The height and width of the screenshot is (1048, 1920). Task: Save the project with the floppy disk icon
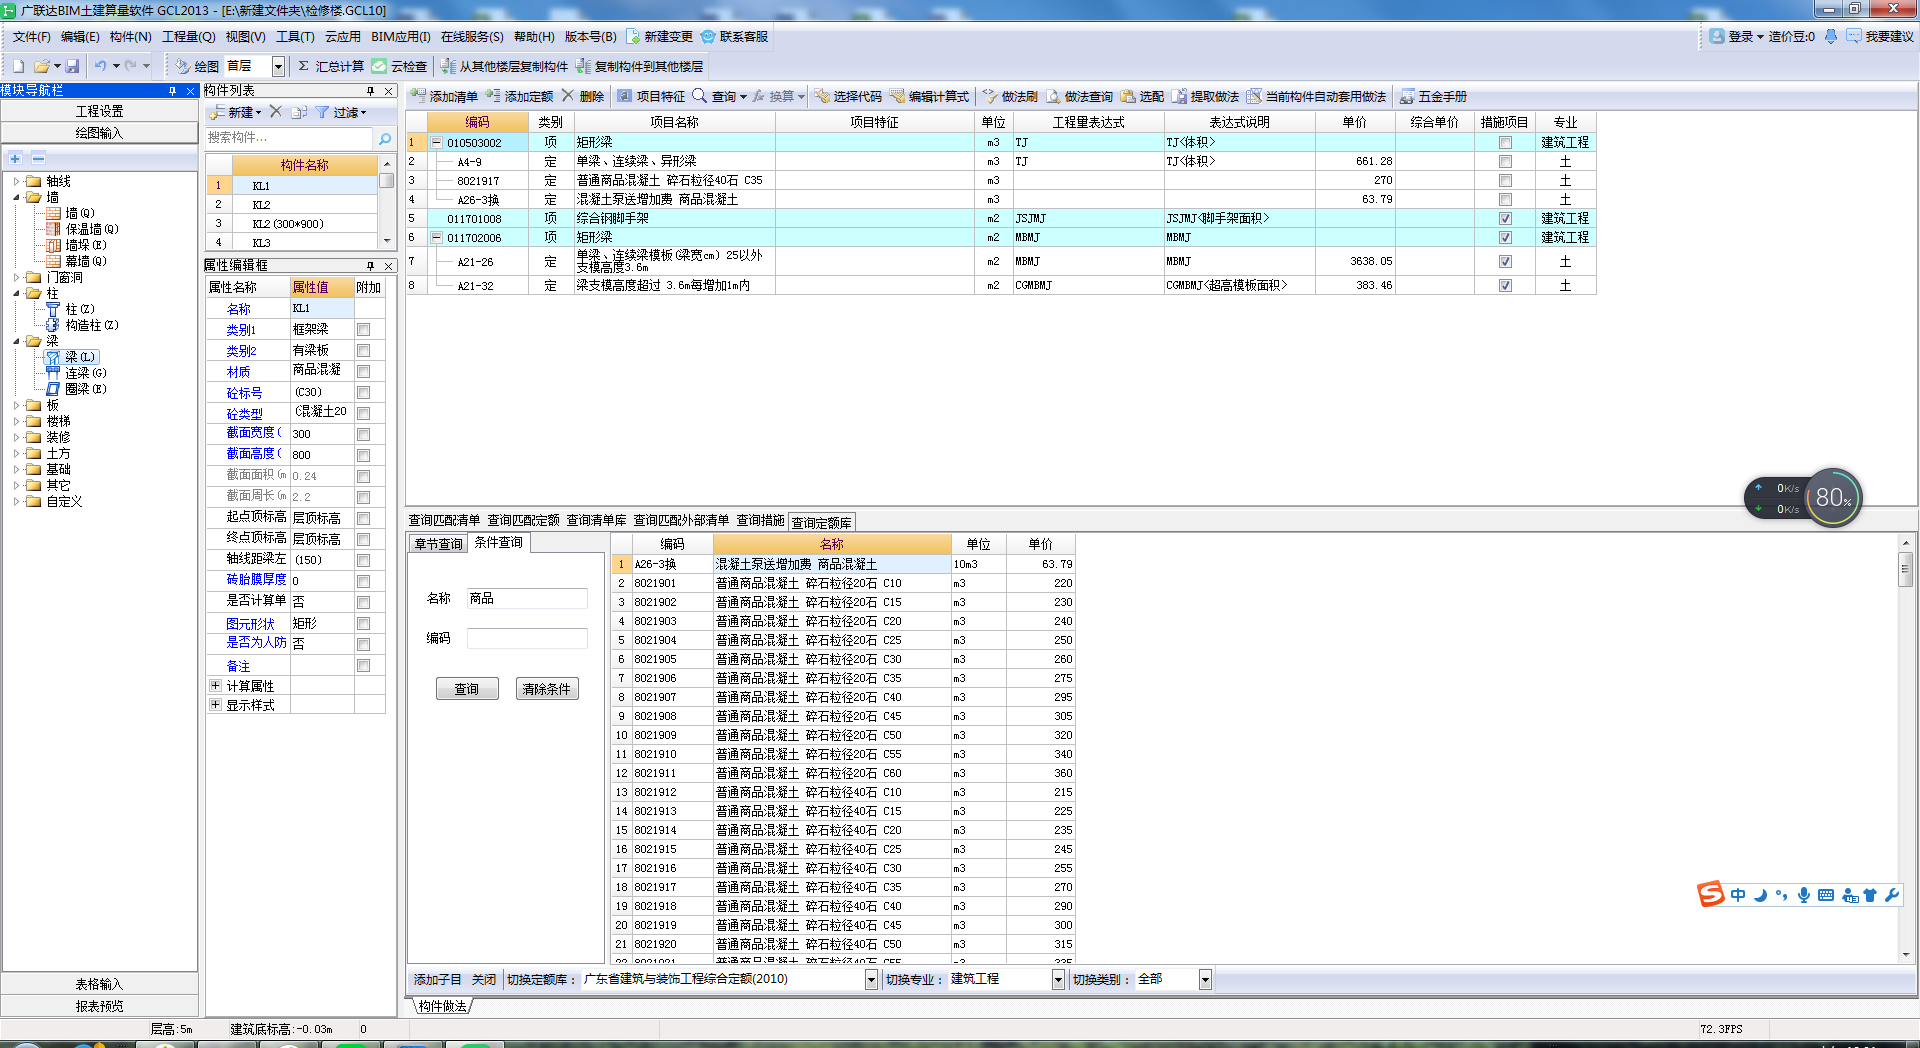coord(72,66)
